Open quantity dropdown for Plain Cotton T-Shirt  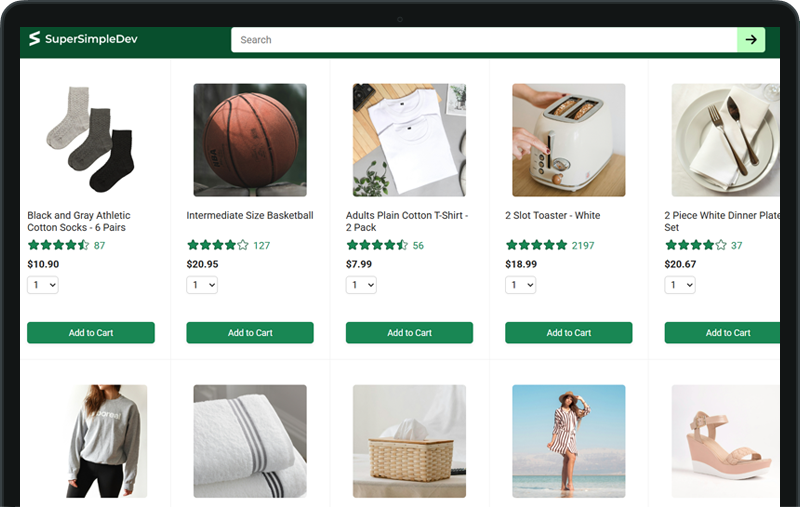click(361, 285)
